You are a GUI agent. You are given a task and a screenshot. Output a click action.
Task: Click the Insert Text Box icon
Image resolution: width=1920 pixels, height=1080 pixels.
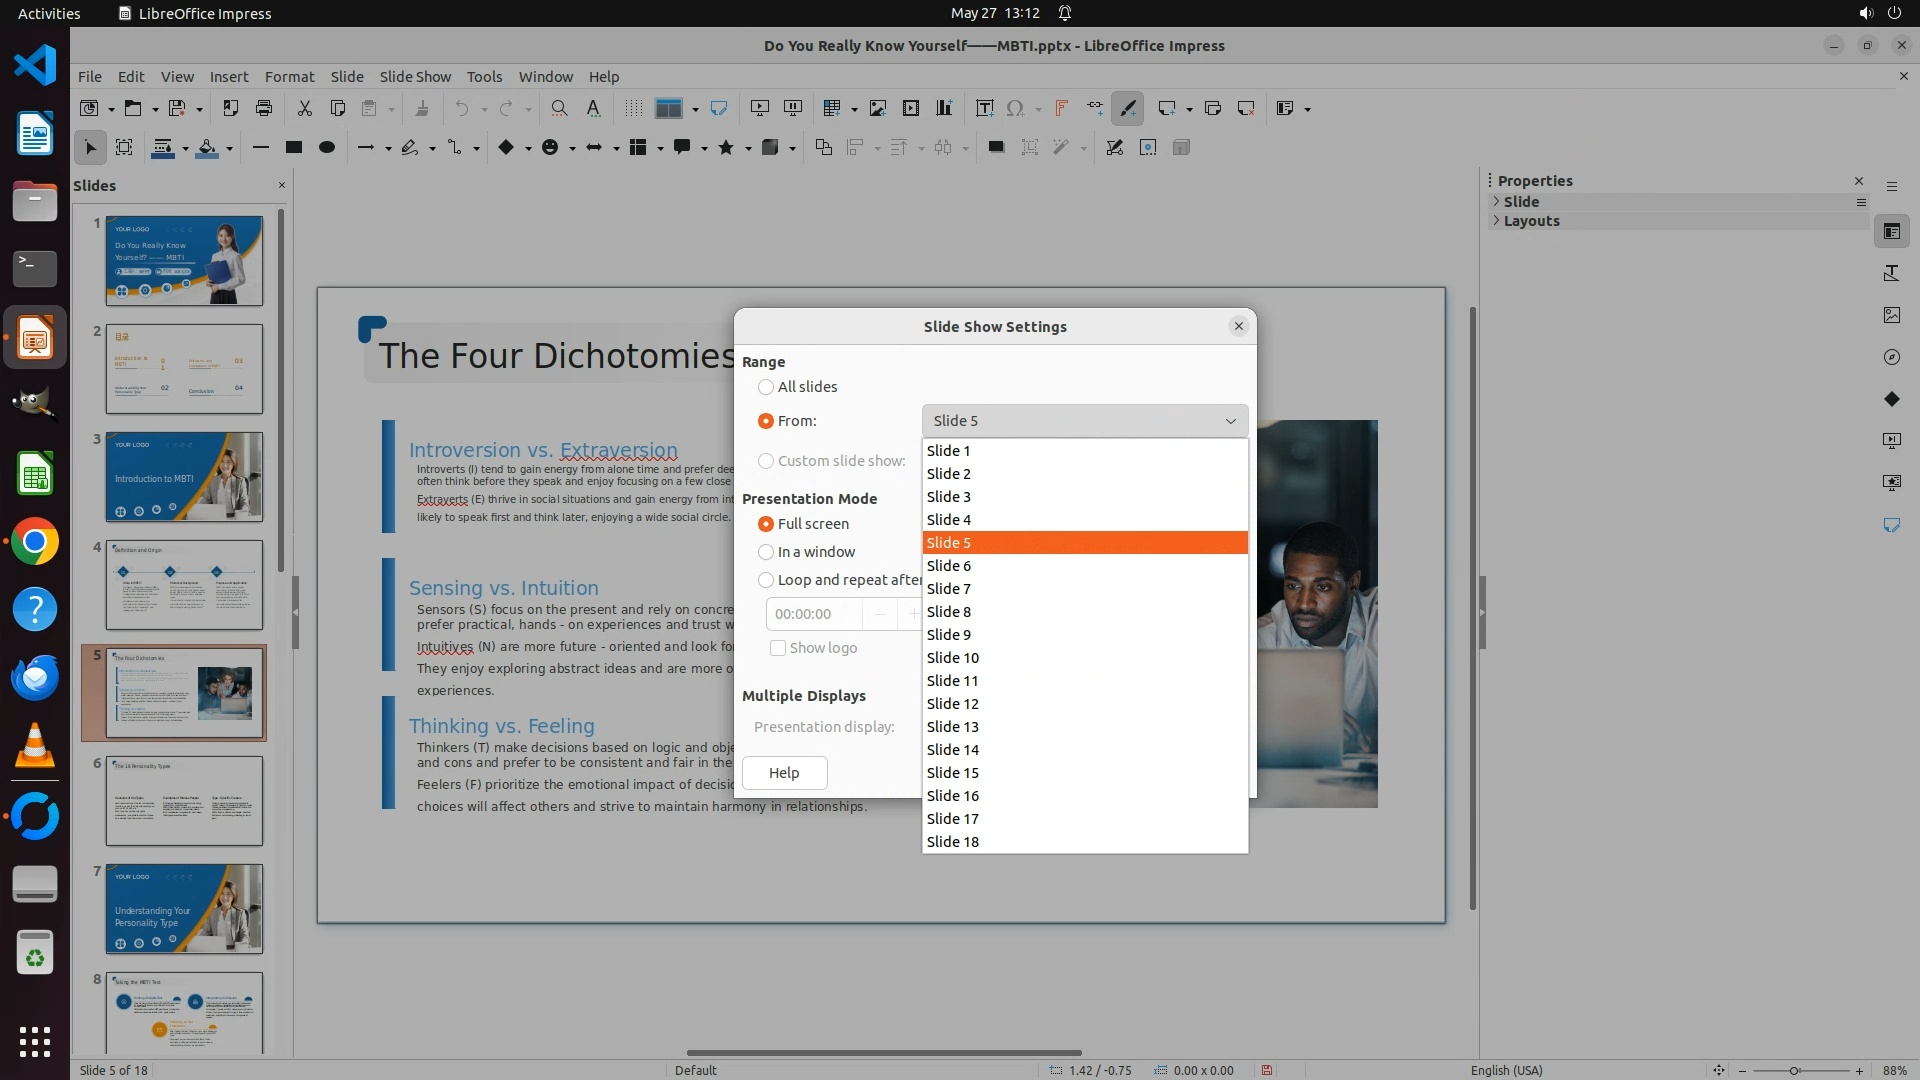click(984, 109)
